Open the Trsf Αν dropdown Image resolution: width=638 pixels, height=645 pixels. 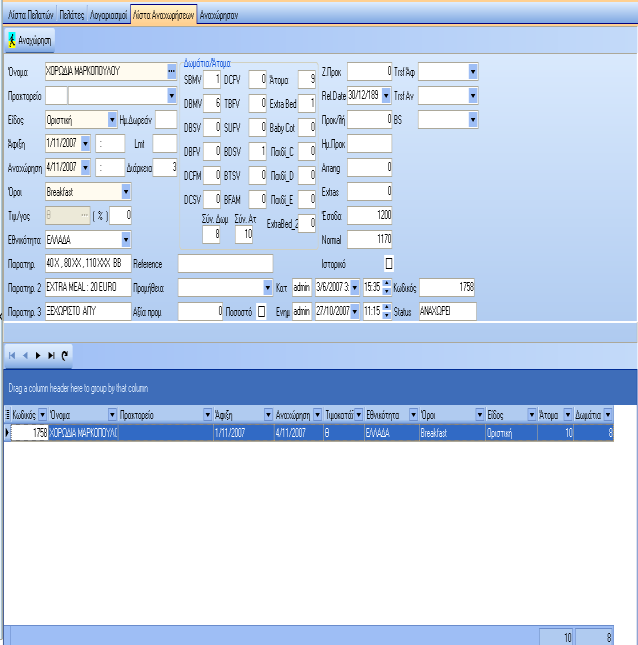(x=473, y=96)
